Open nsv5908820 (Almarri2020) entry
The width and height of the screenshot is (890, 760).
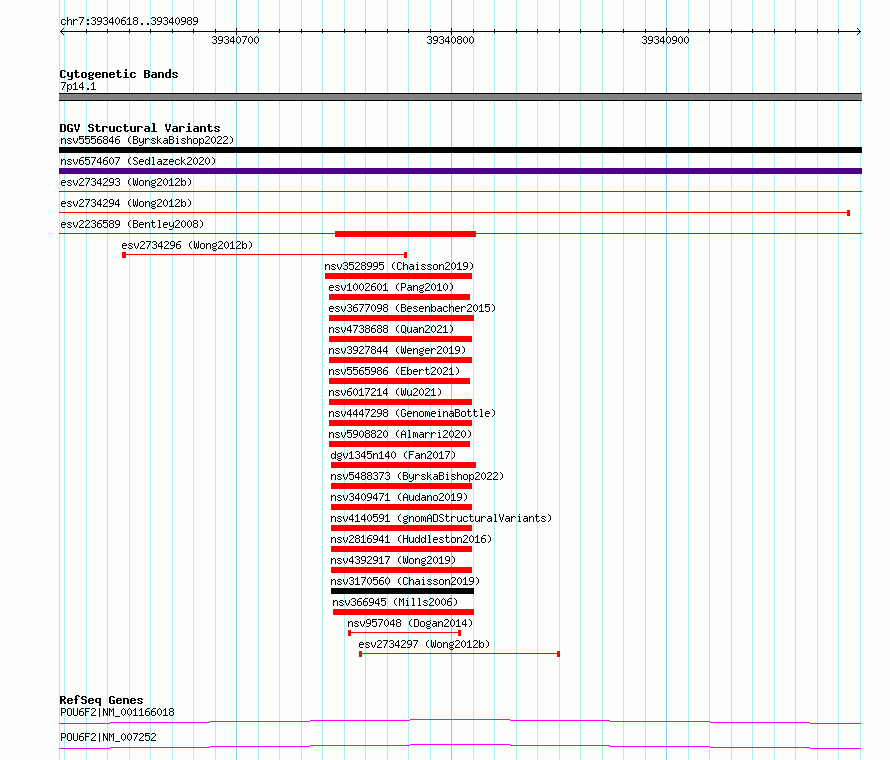click(x=400, y=434)
